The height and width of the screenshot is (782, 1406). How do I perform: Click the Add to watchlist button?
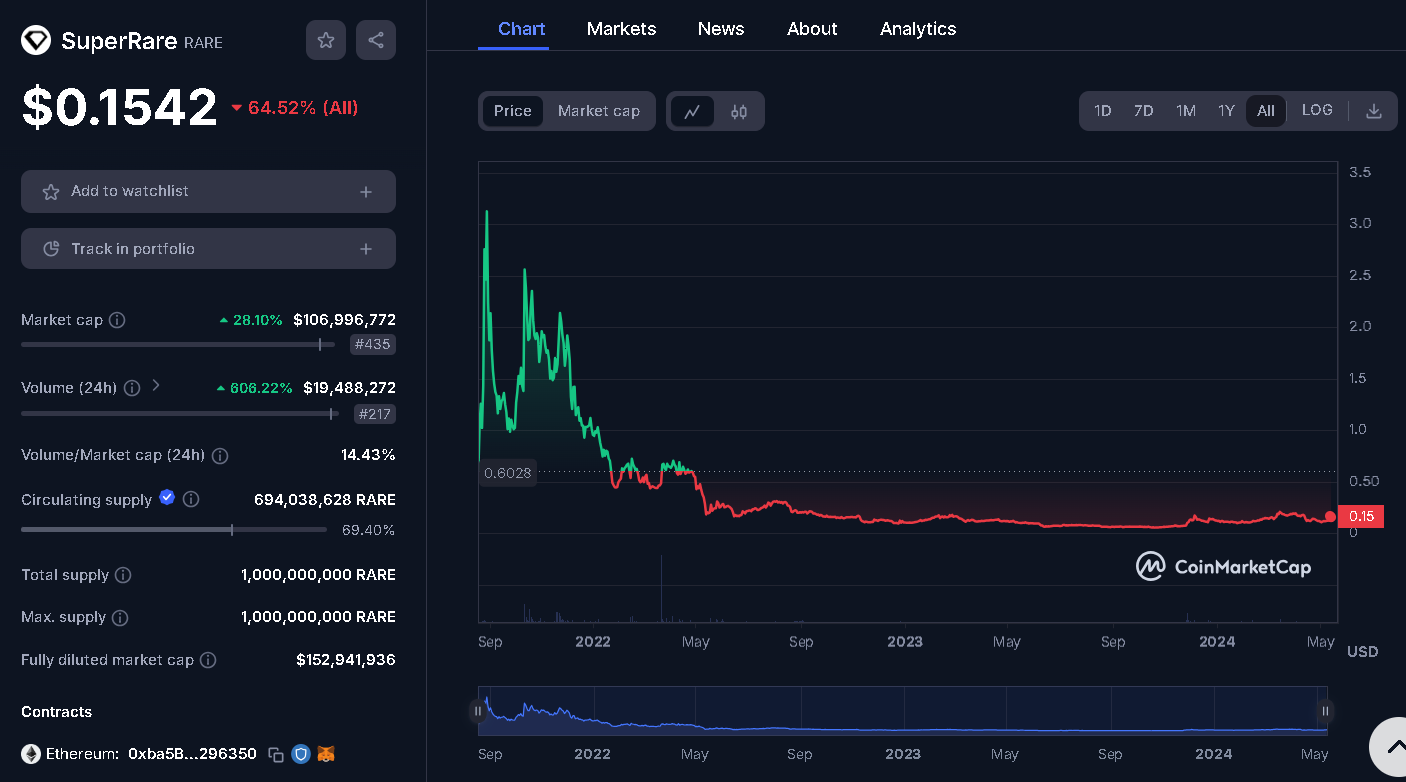(208, 191)
